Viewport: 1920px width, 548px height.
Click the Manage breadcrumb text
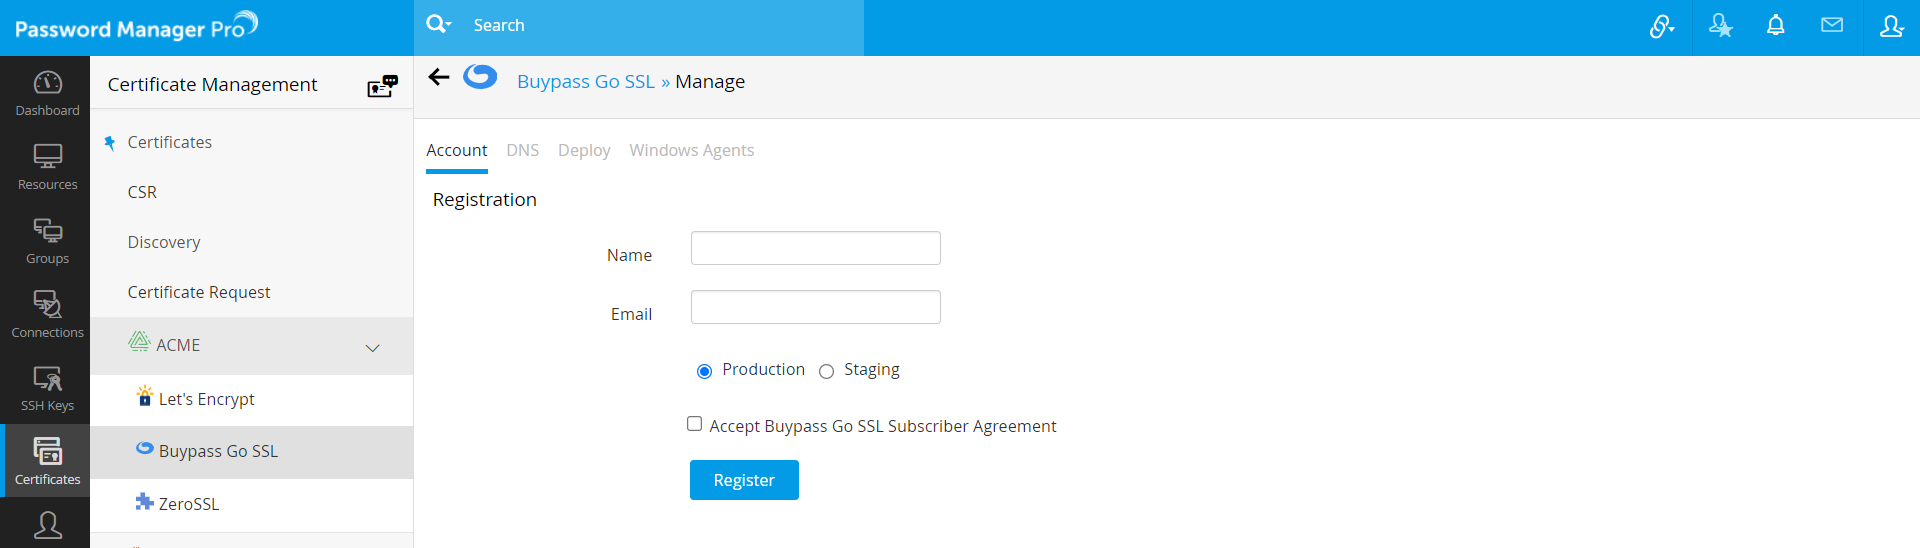[x=710, y=81]
